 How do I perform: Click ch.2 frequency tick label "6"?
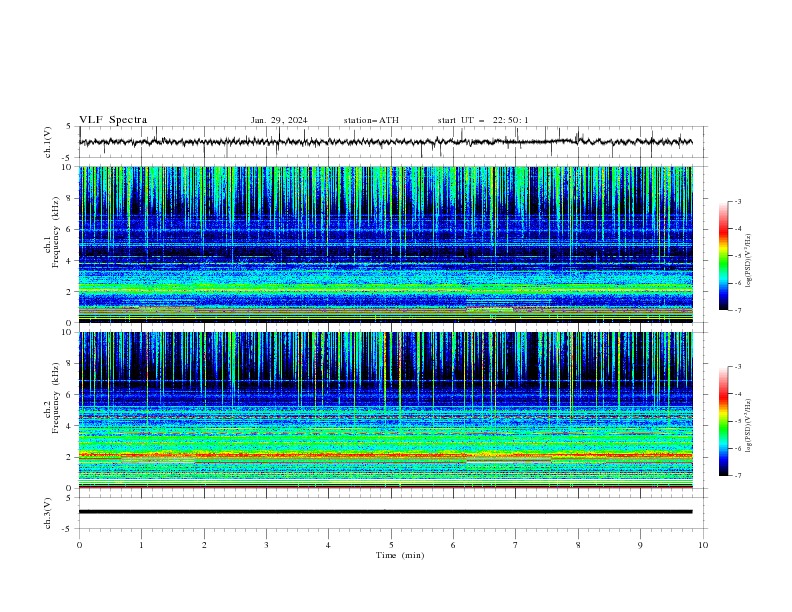pyautogui.click(x=71, y=394)
